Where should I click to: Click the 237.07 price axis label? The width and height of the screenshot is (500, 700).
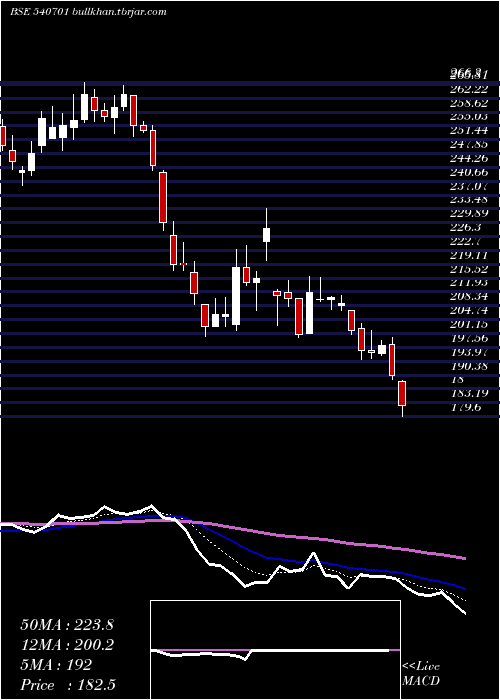[x=468, y=186]
